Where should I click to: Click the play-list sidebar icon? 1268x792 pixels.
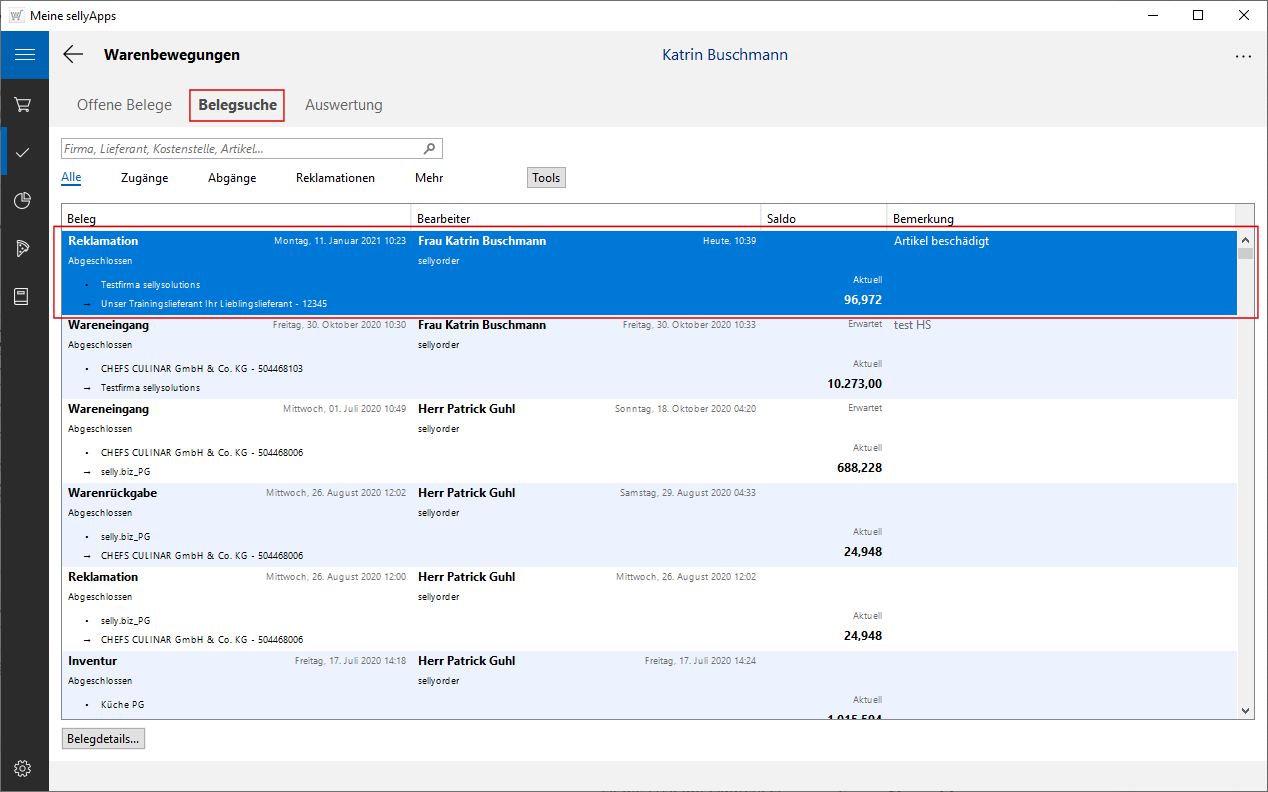[23, 249]
